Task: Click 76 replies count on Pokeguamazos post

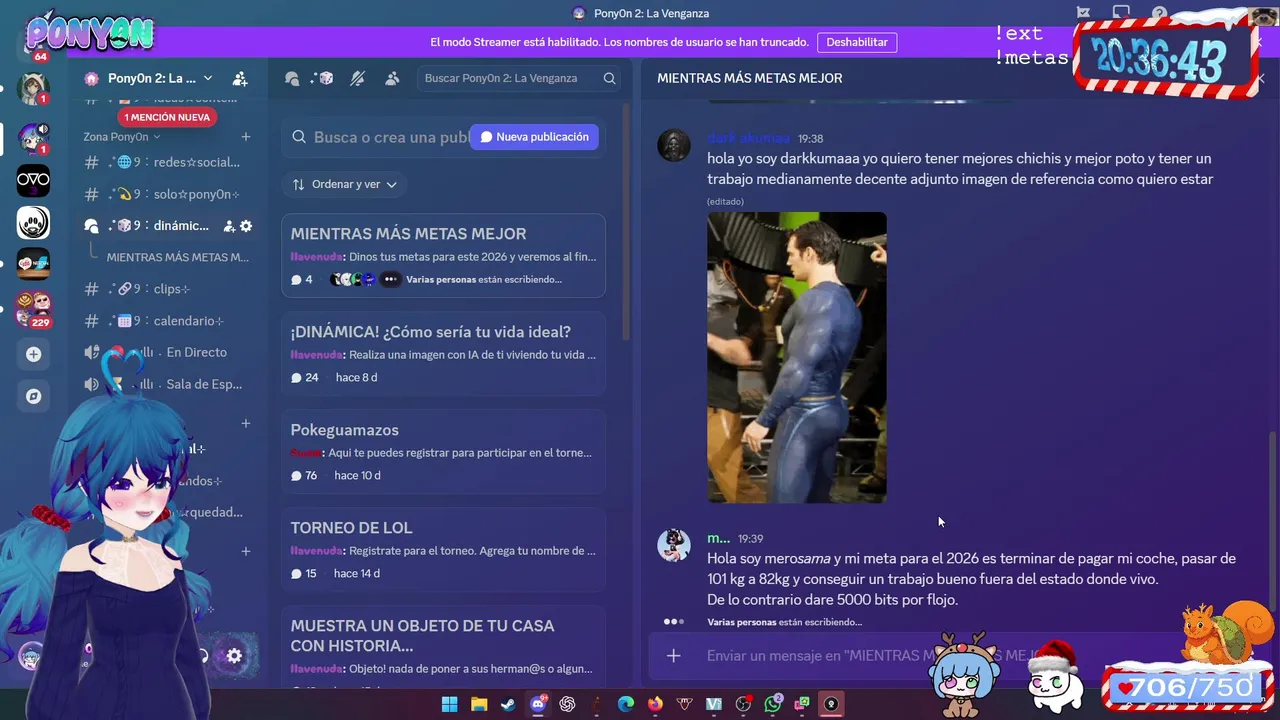Action: tap(305, 476)
